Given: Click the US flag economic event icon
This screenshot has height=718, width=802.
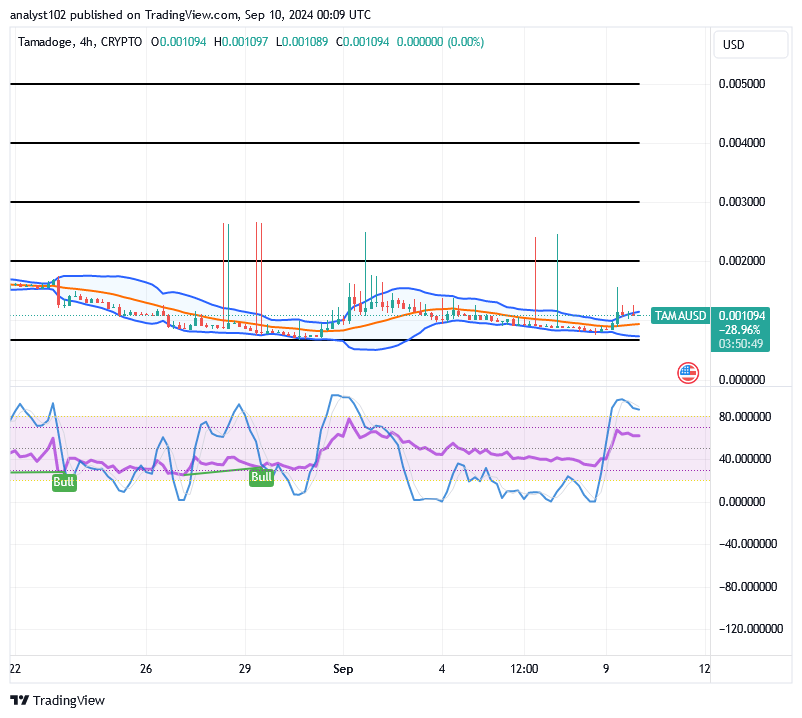Looking at the screenshot, I should tap(688, 373).
